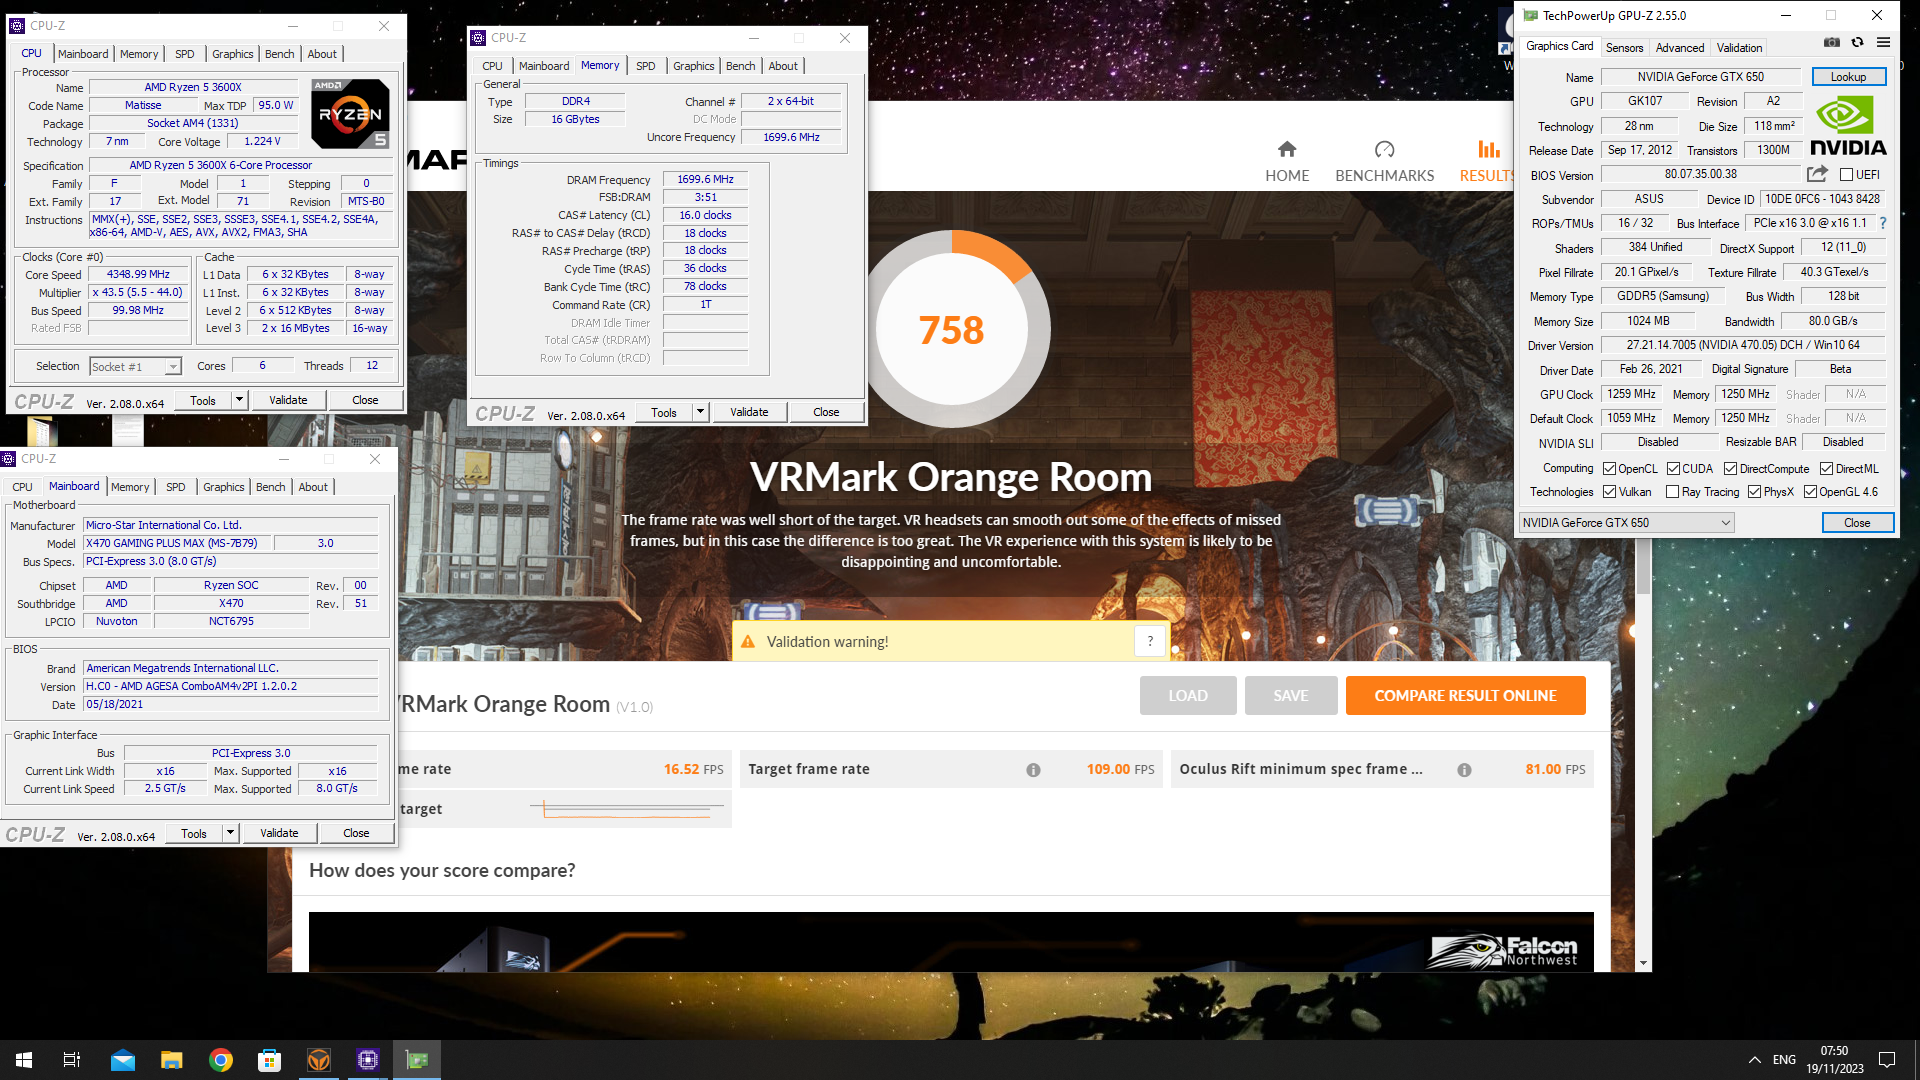This screenshot has width=1920, height=1080.
Task: Refresh GPU-Z data with the refresh icon
Action: [1857, 43]
